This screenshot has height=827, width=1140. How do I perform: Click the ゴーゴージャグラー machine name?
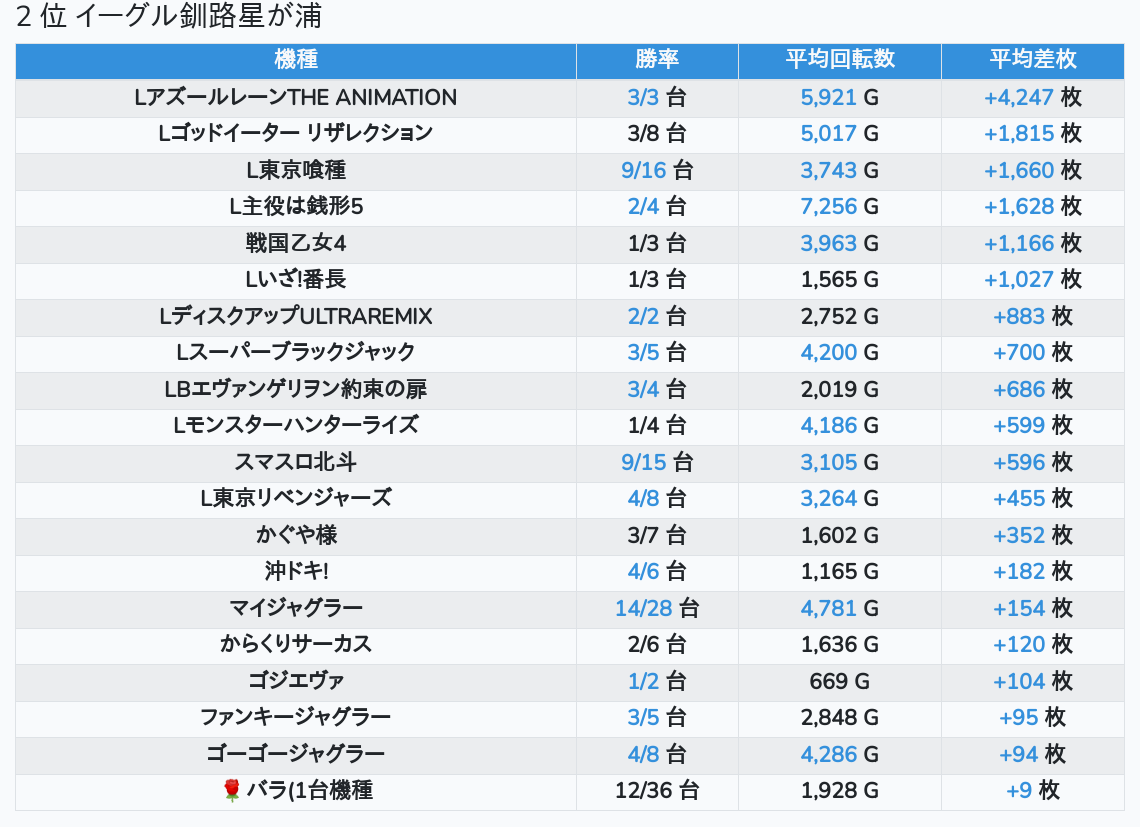[x=296, y=755]
